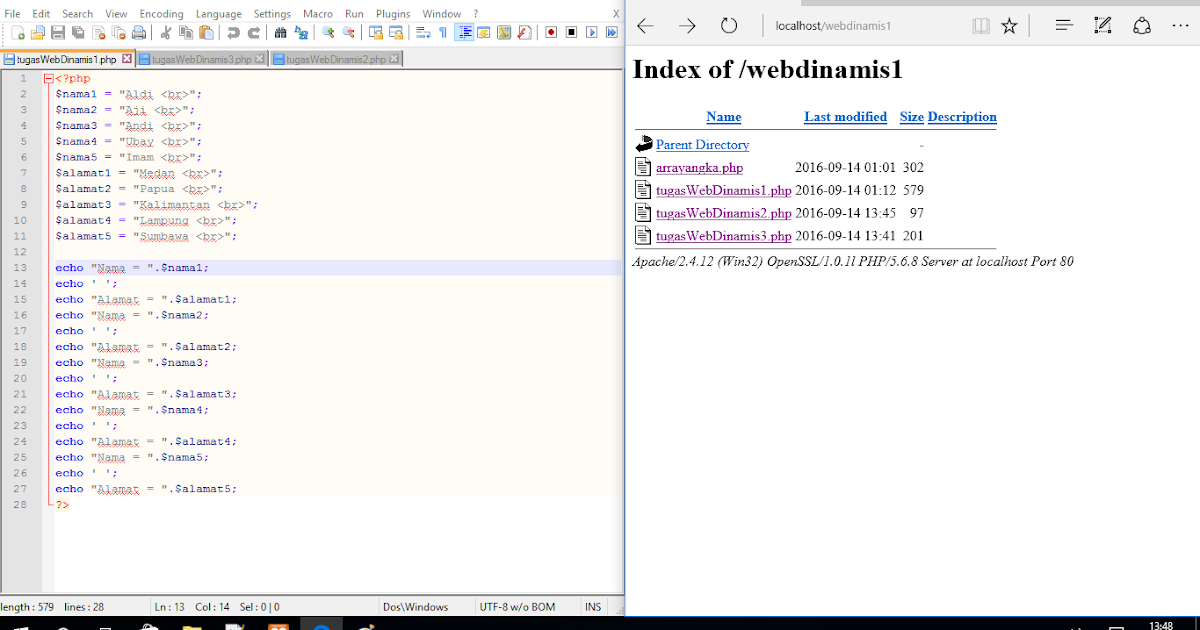This screenshot has height=630, width=1200.
Task: Toggle Word Wrap using the toolbar icon
Action: [421, 33]
